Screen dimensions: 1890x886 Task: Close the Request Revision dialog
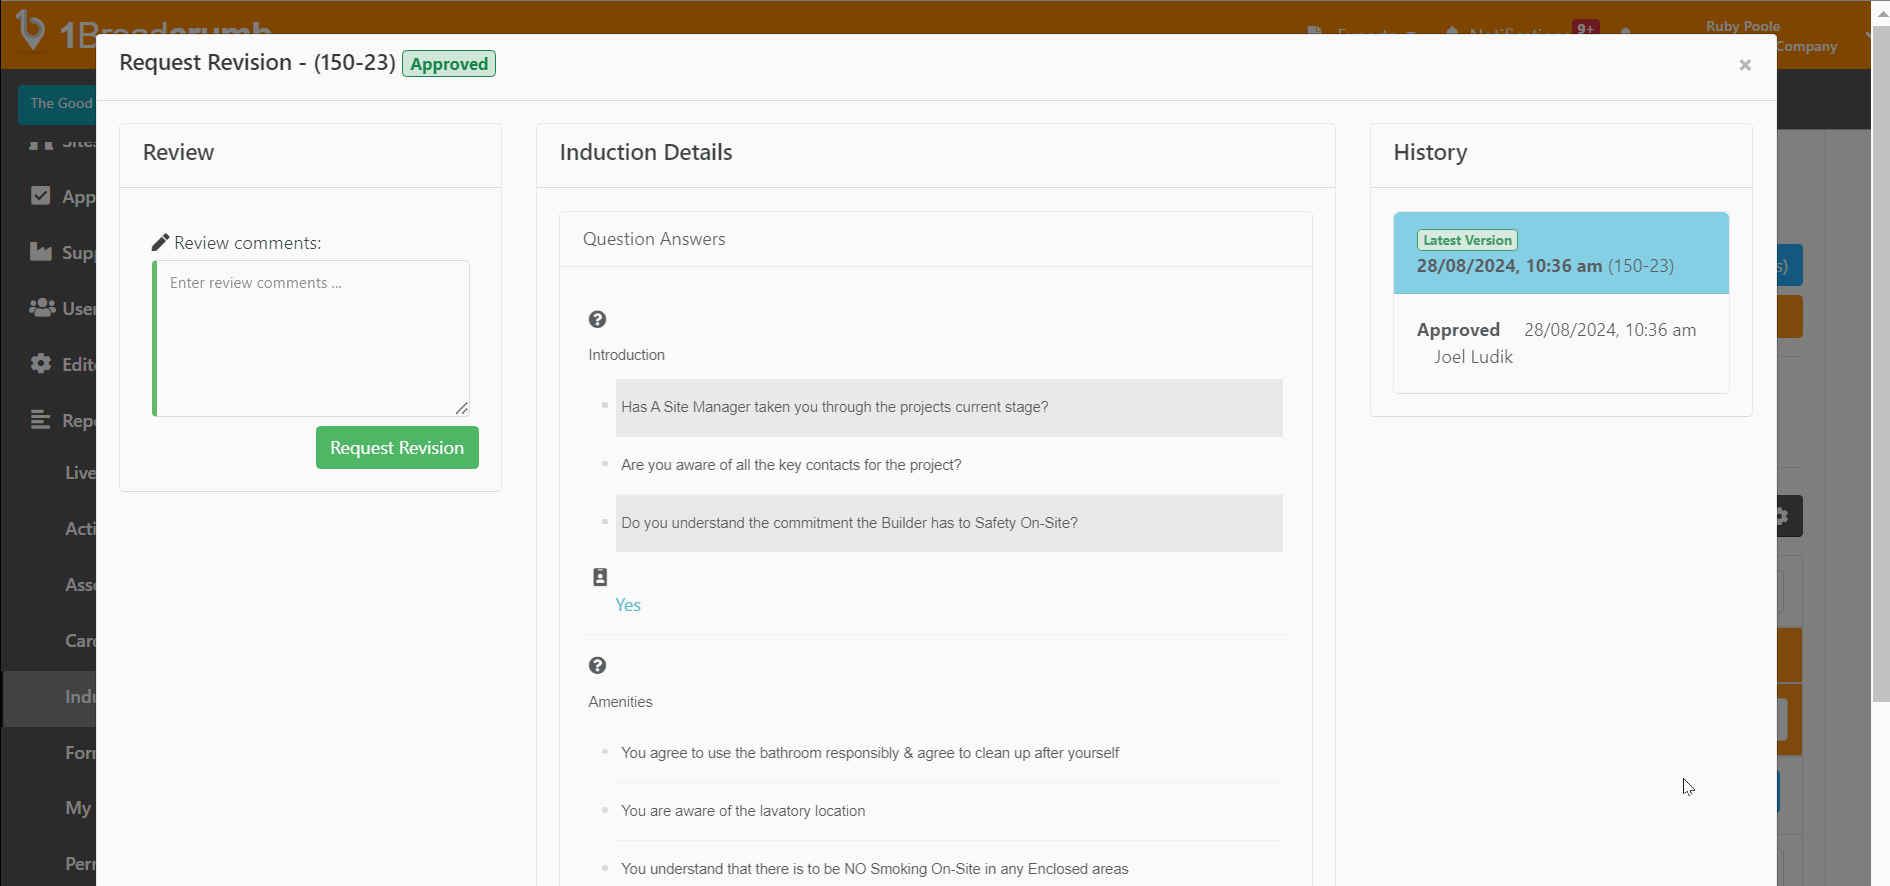[x=1745, y=65]
